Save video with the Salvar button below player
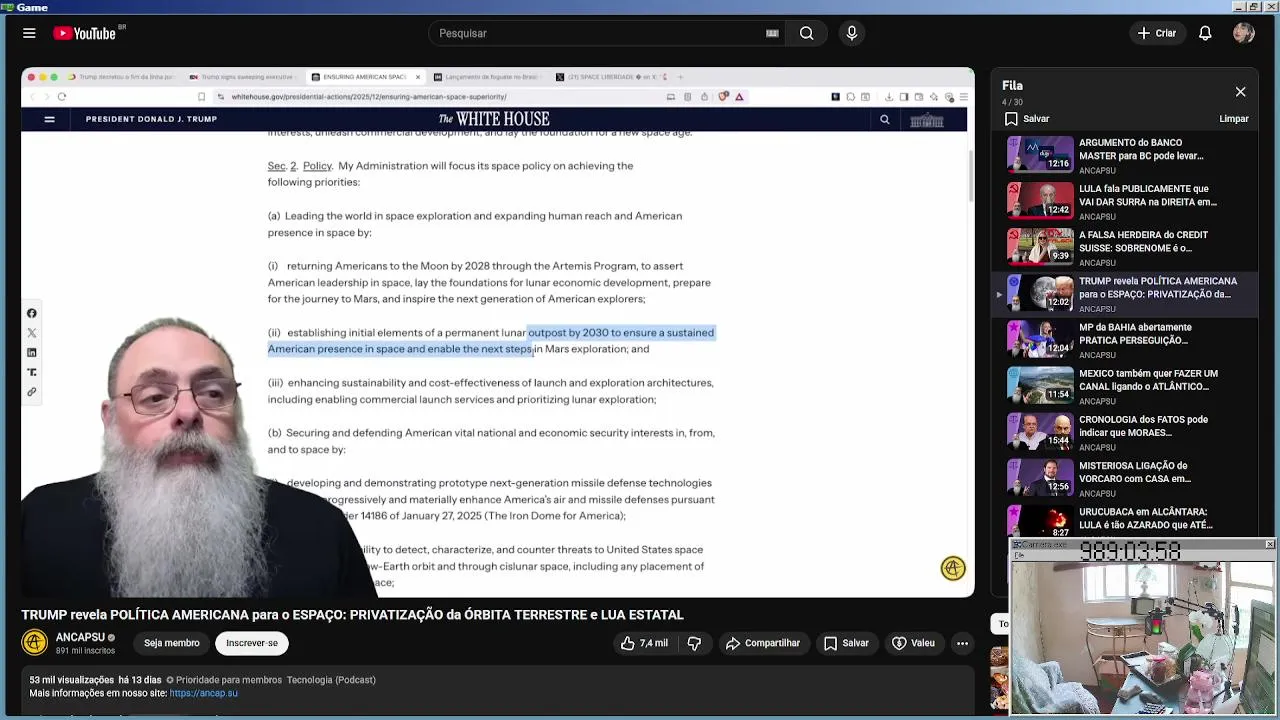 coord(846,643)
